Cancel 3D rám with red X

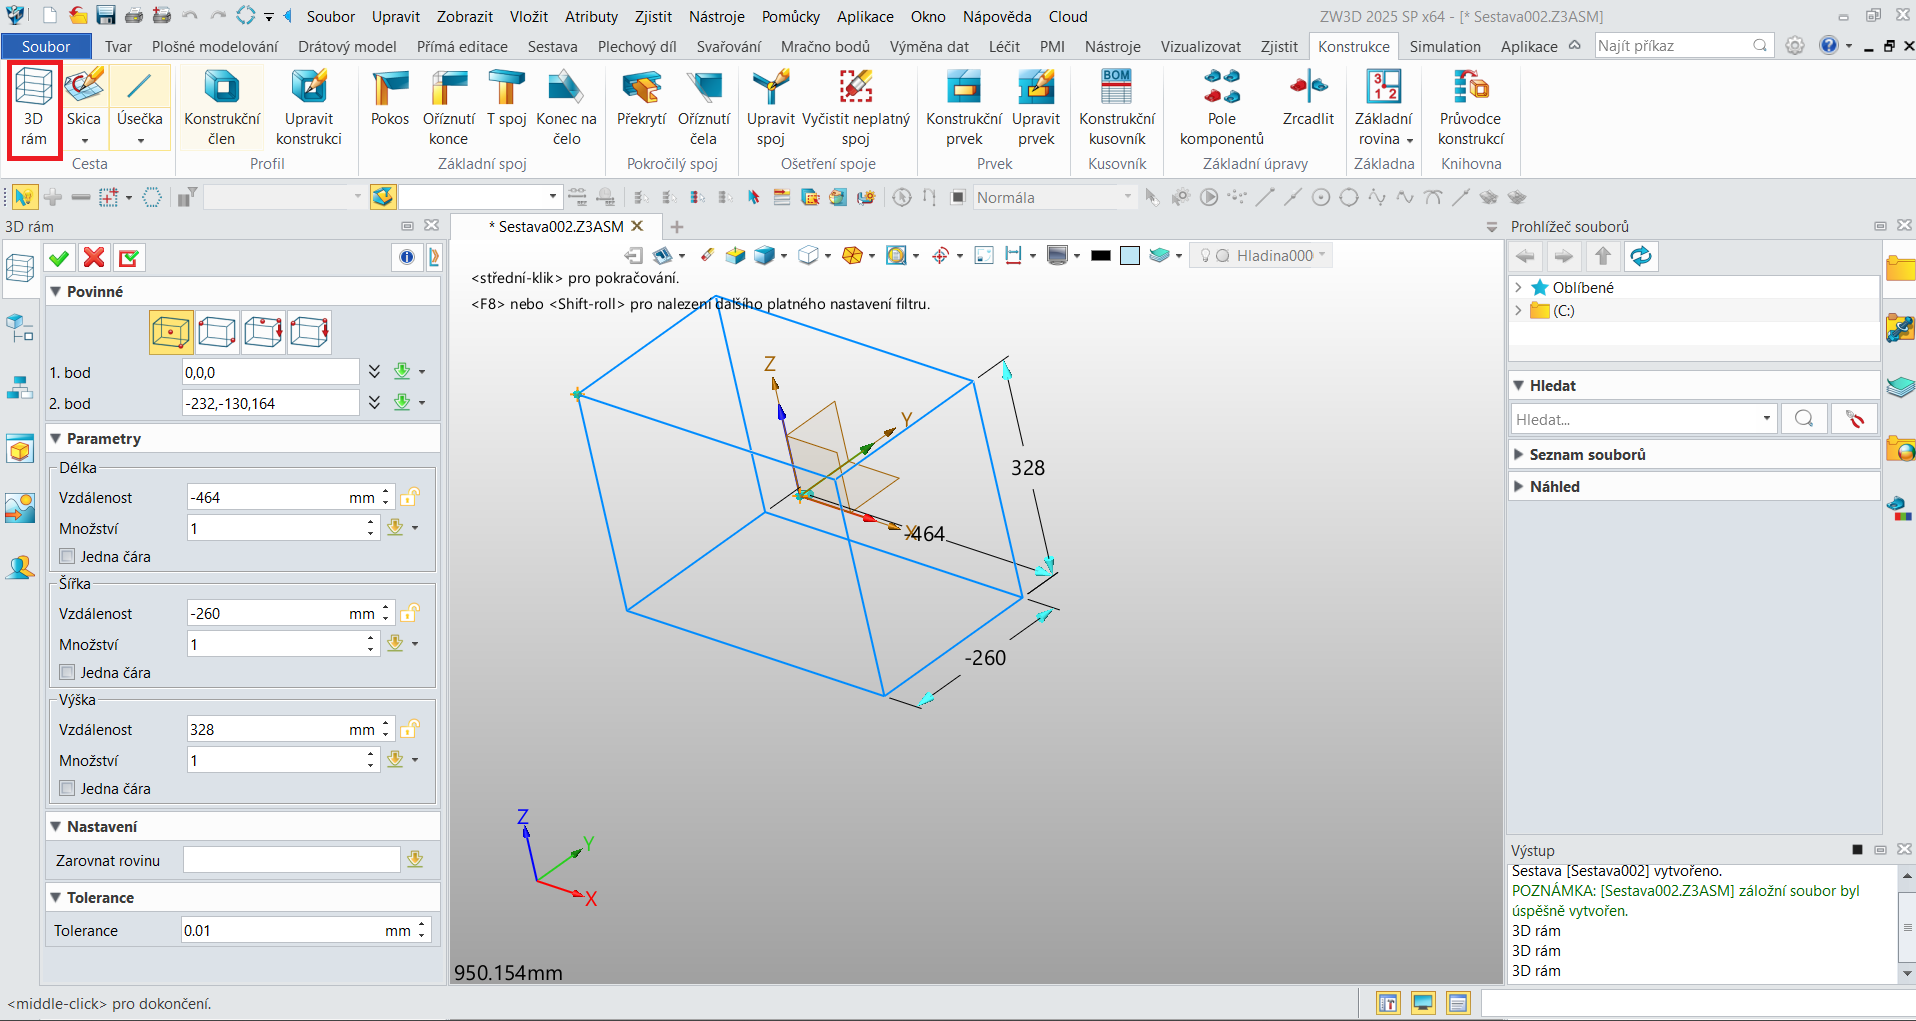(x=94, y=258)
